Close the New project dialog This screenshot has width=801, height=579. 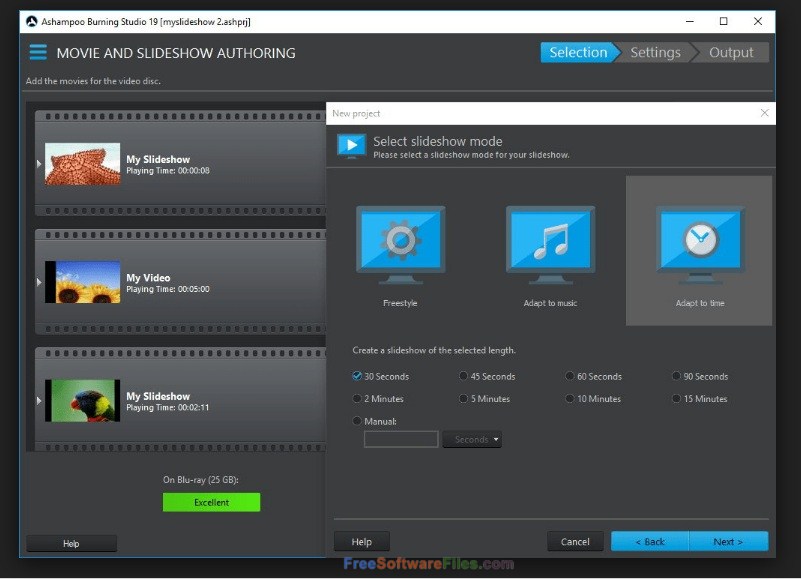(764, 113)
